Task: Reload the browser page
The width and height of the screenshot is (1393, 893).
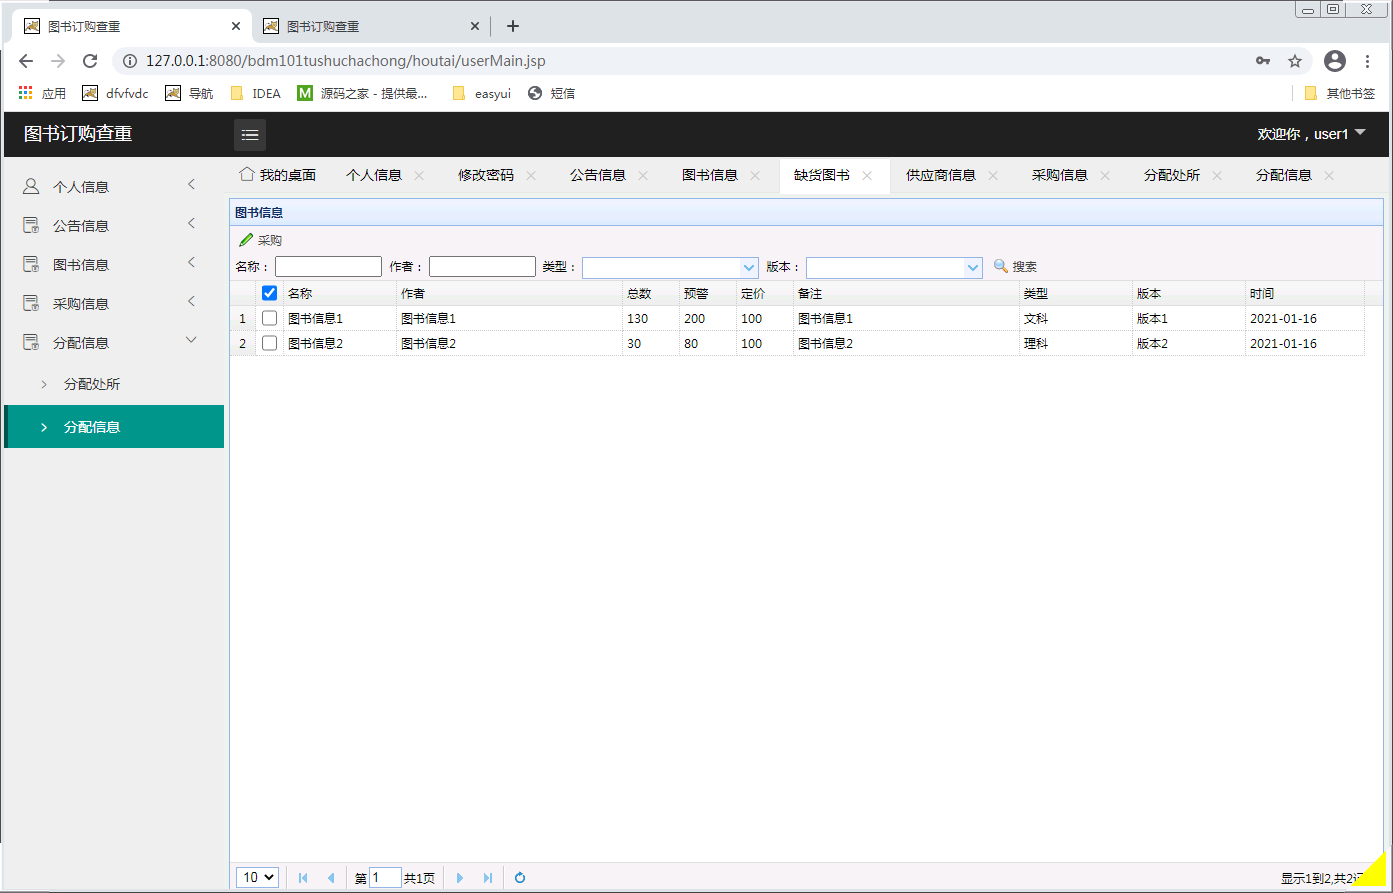Action: [x=90, y=61]
